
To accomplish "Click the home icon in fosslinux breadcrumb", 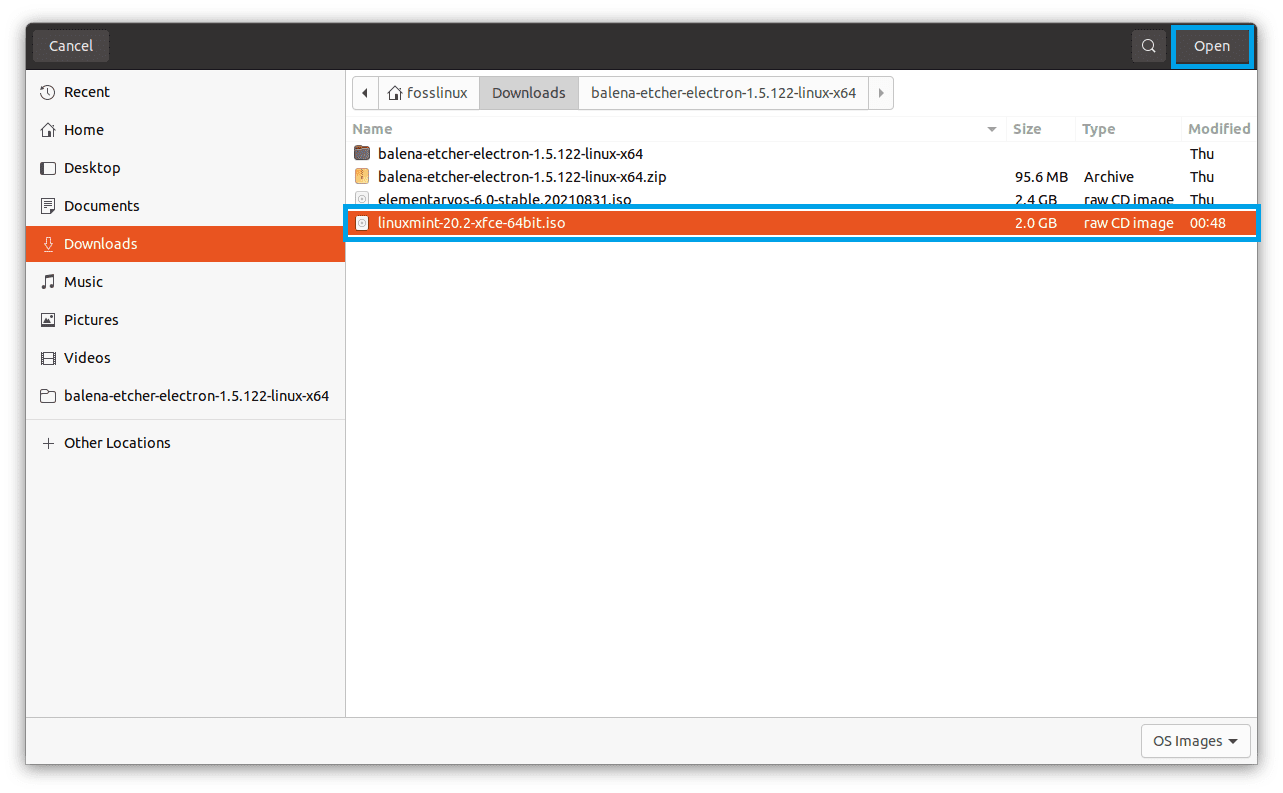I will pos(395,93).
